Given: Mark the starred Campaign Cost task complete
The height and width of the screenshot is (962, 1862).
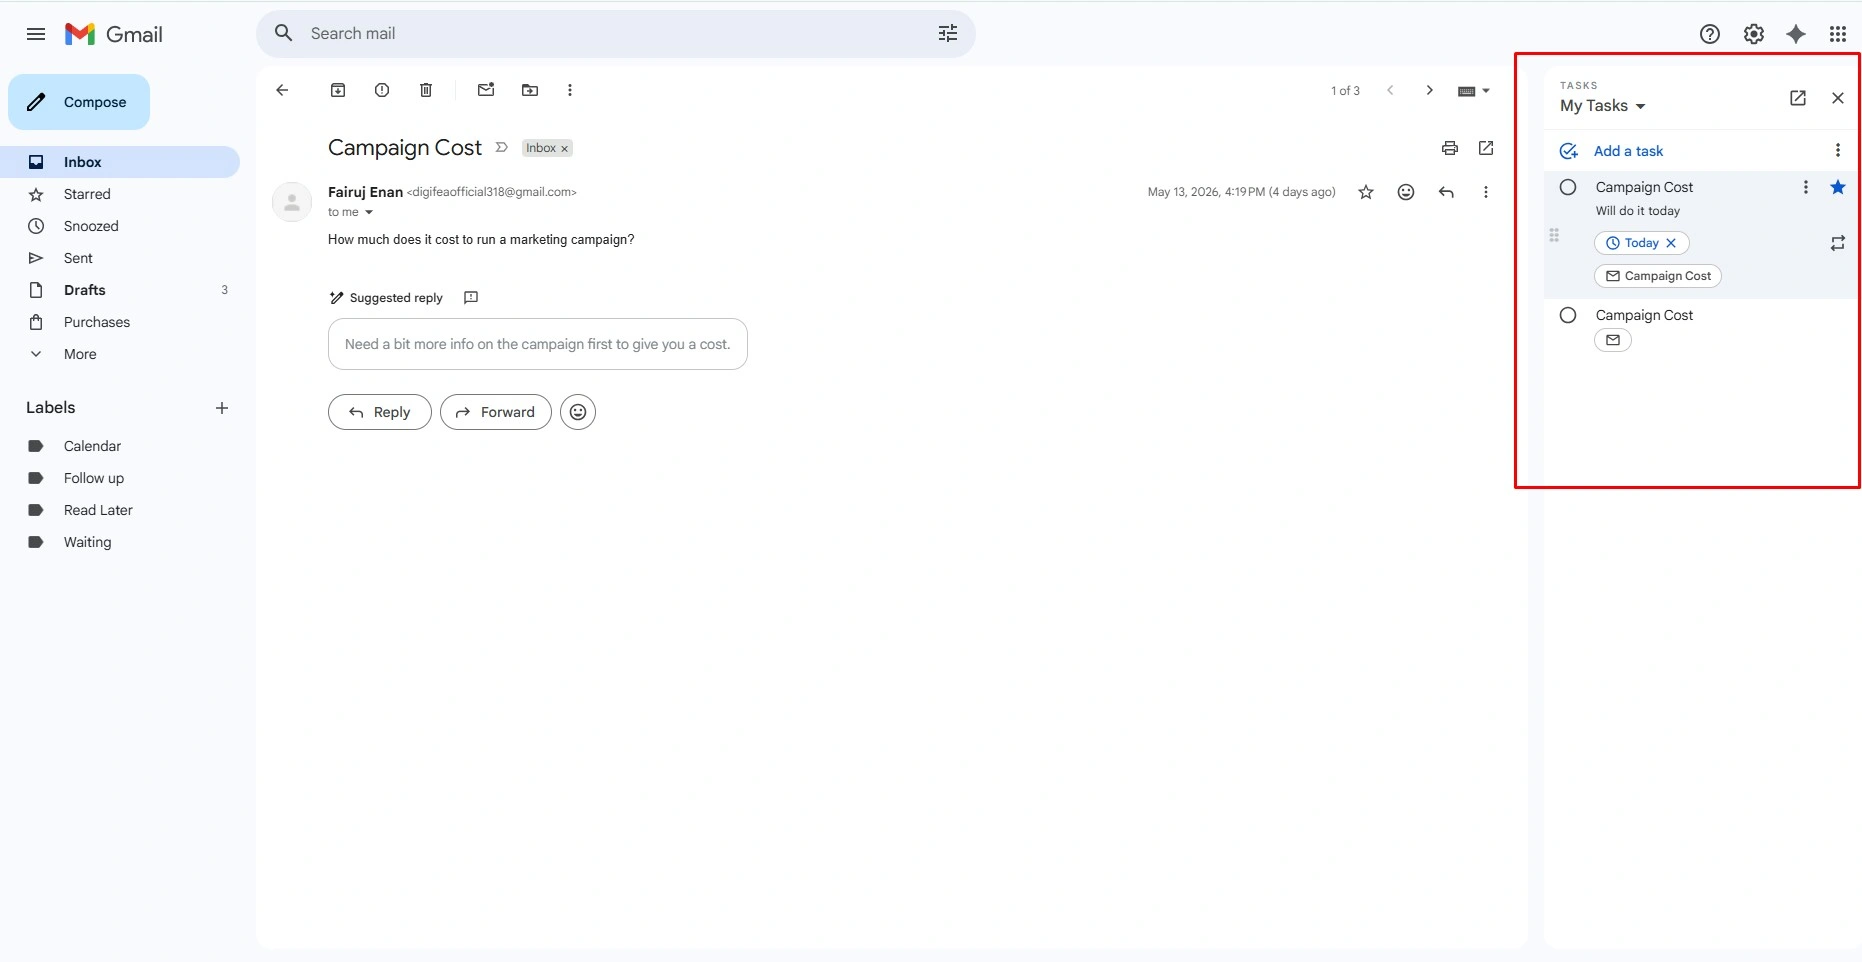Looking at the screenshot, I should point(1568,187).
